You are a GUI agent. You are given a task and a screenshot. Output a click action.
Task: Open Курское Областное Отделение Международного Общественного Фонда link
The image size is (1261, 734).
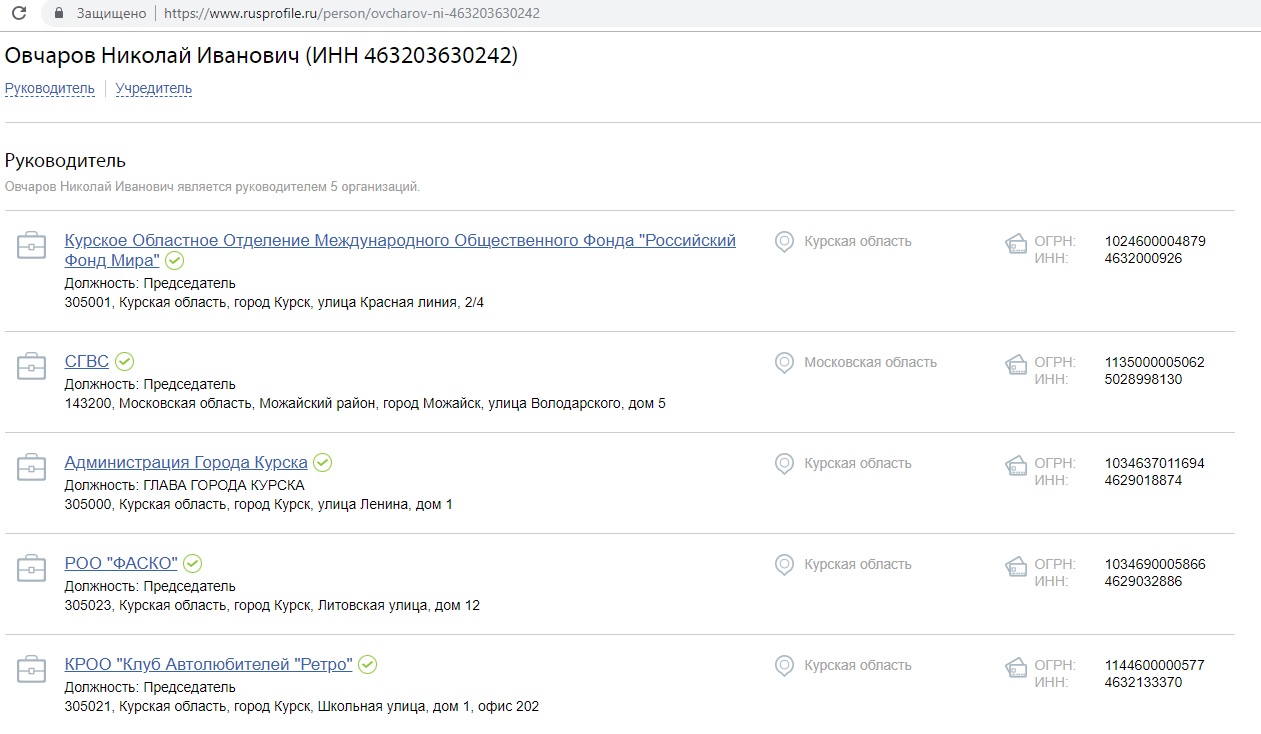(x=399, y=241)
